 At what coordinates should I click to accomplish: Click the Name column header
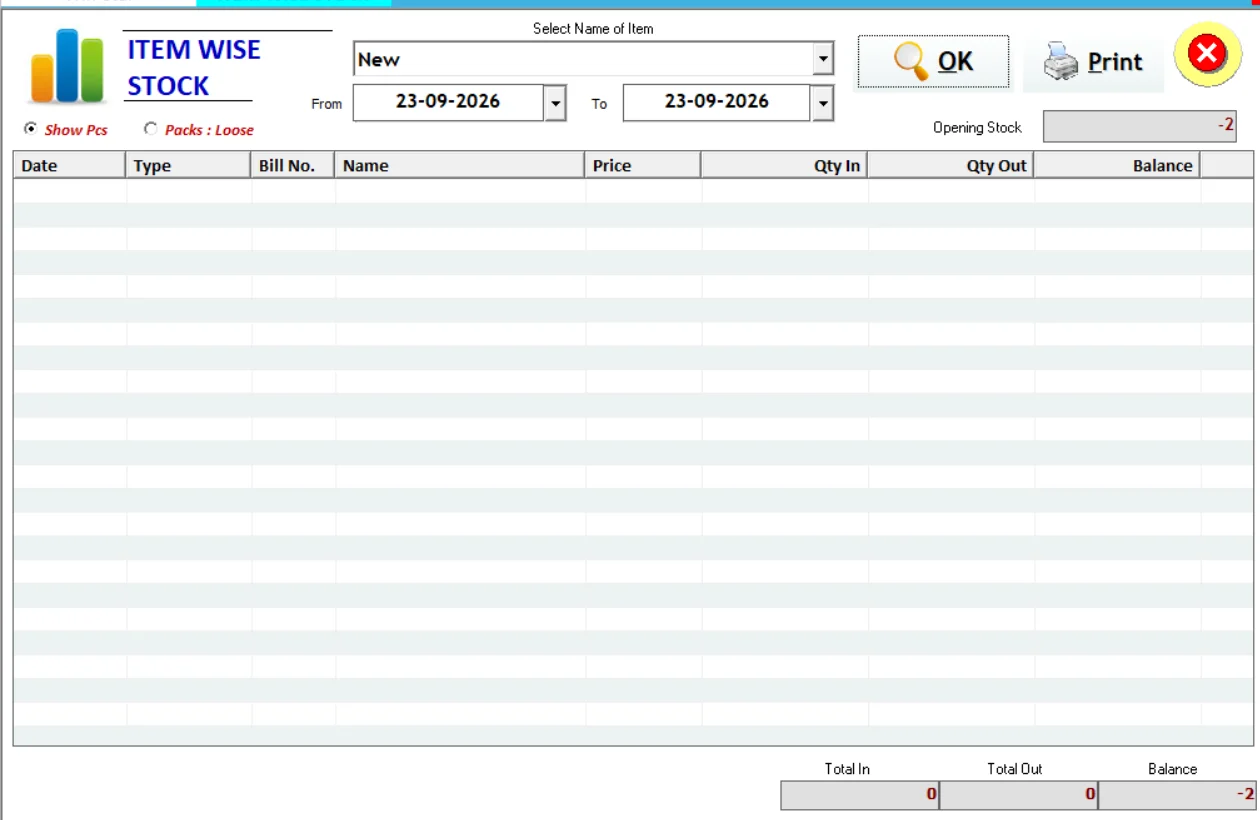459,165
